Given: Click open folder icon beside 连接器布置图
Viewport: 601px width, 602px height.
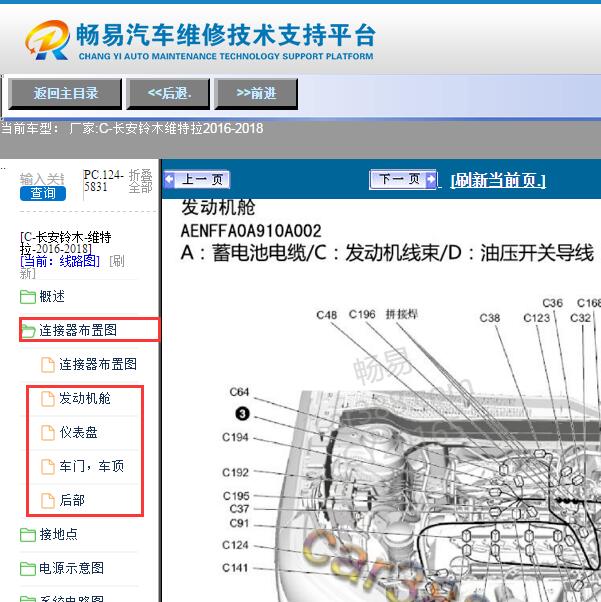Looking at the screenshot, I should pos(28,331).
